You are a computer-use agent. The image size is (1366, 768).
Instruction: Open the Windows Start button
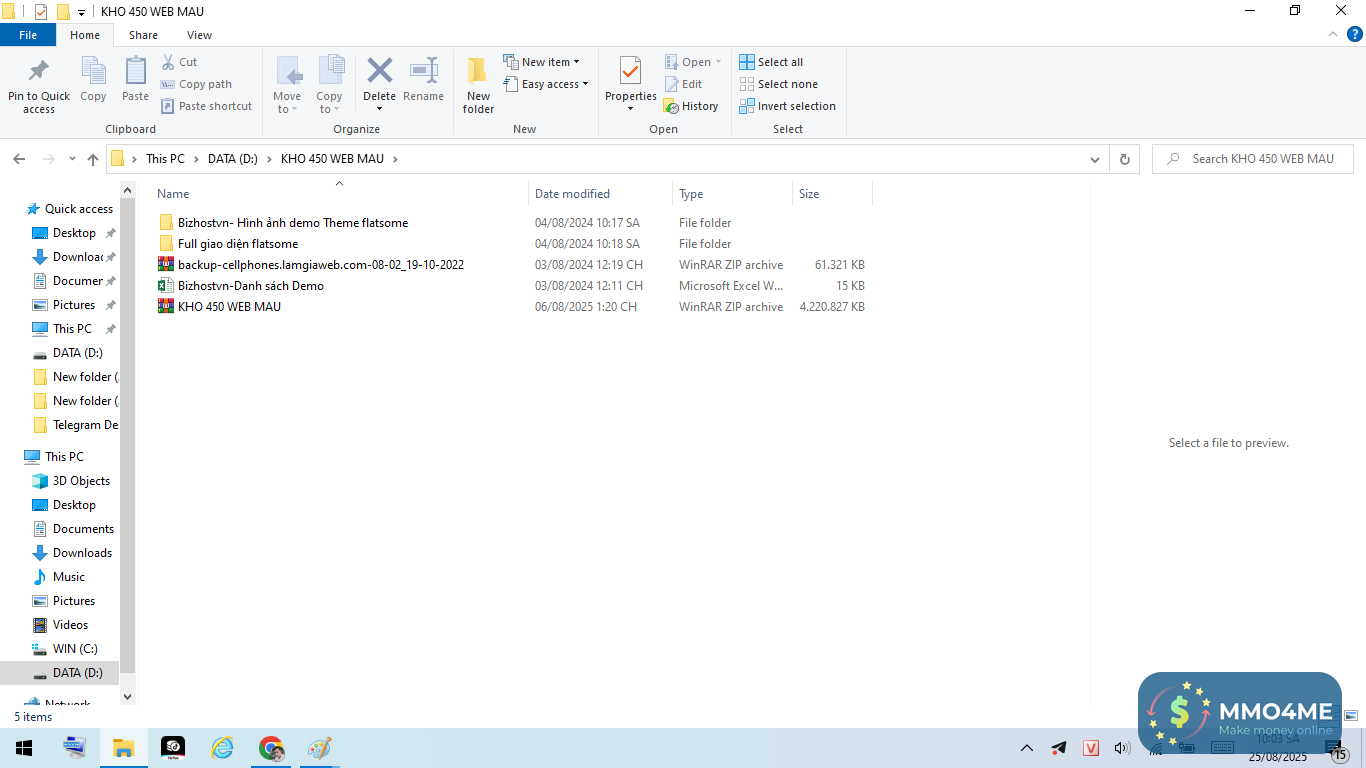(x=24, y=748)
